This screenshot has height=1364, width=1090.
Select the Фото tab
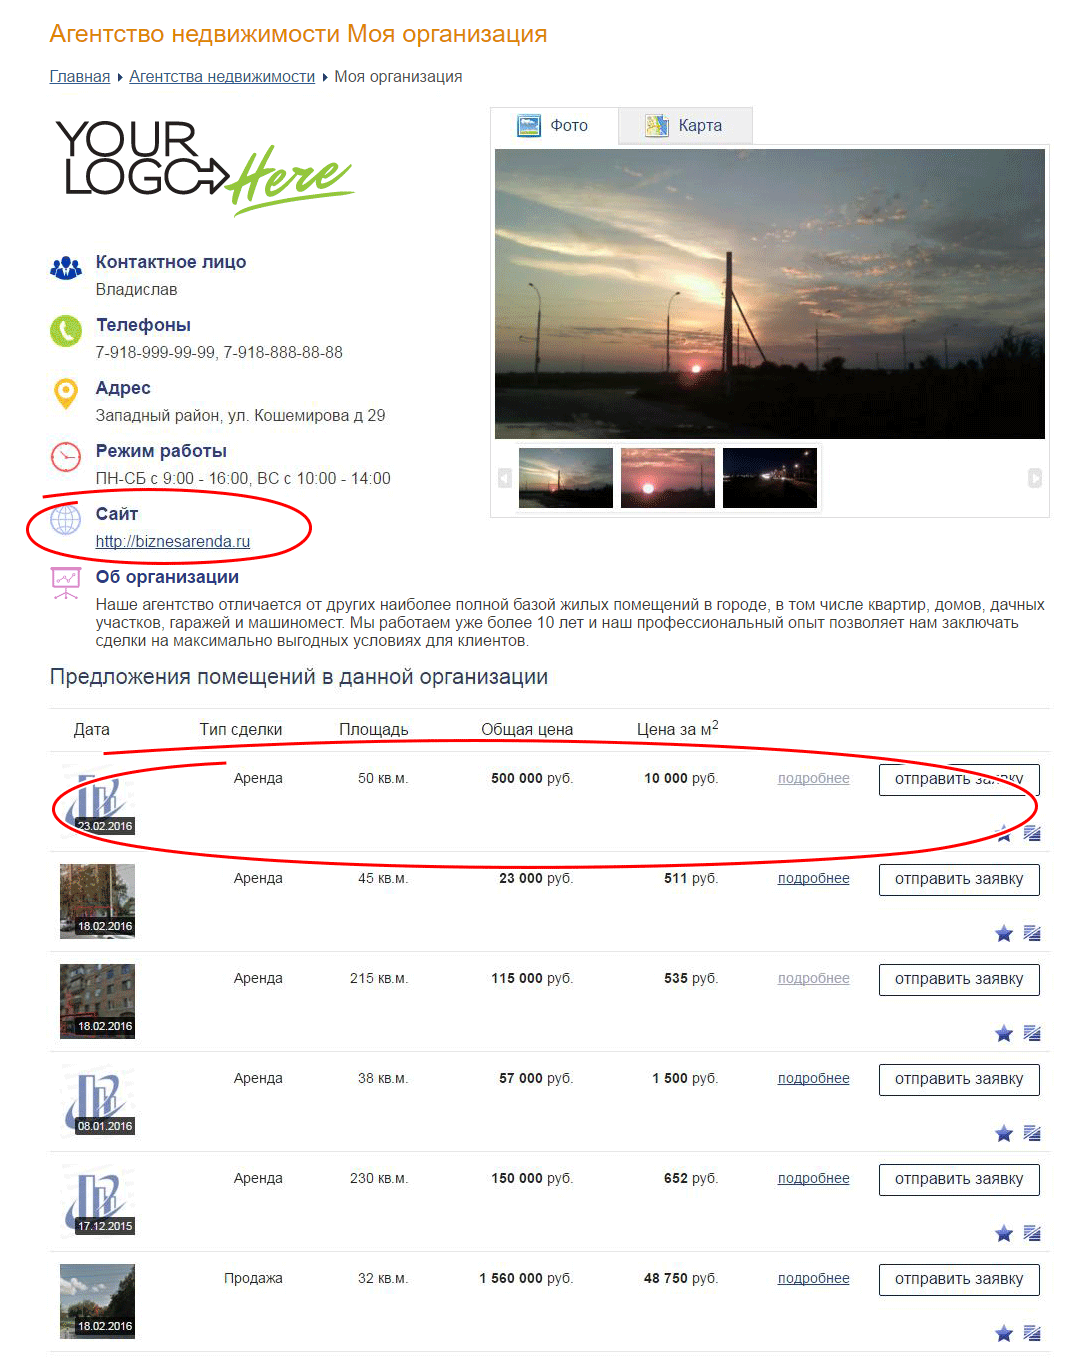(553, 126)
